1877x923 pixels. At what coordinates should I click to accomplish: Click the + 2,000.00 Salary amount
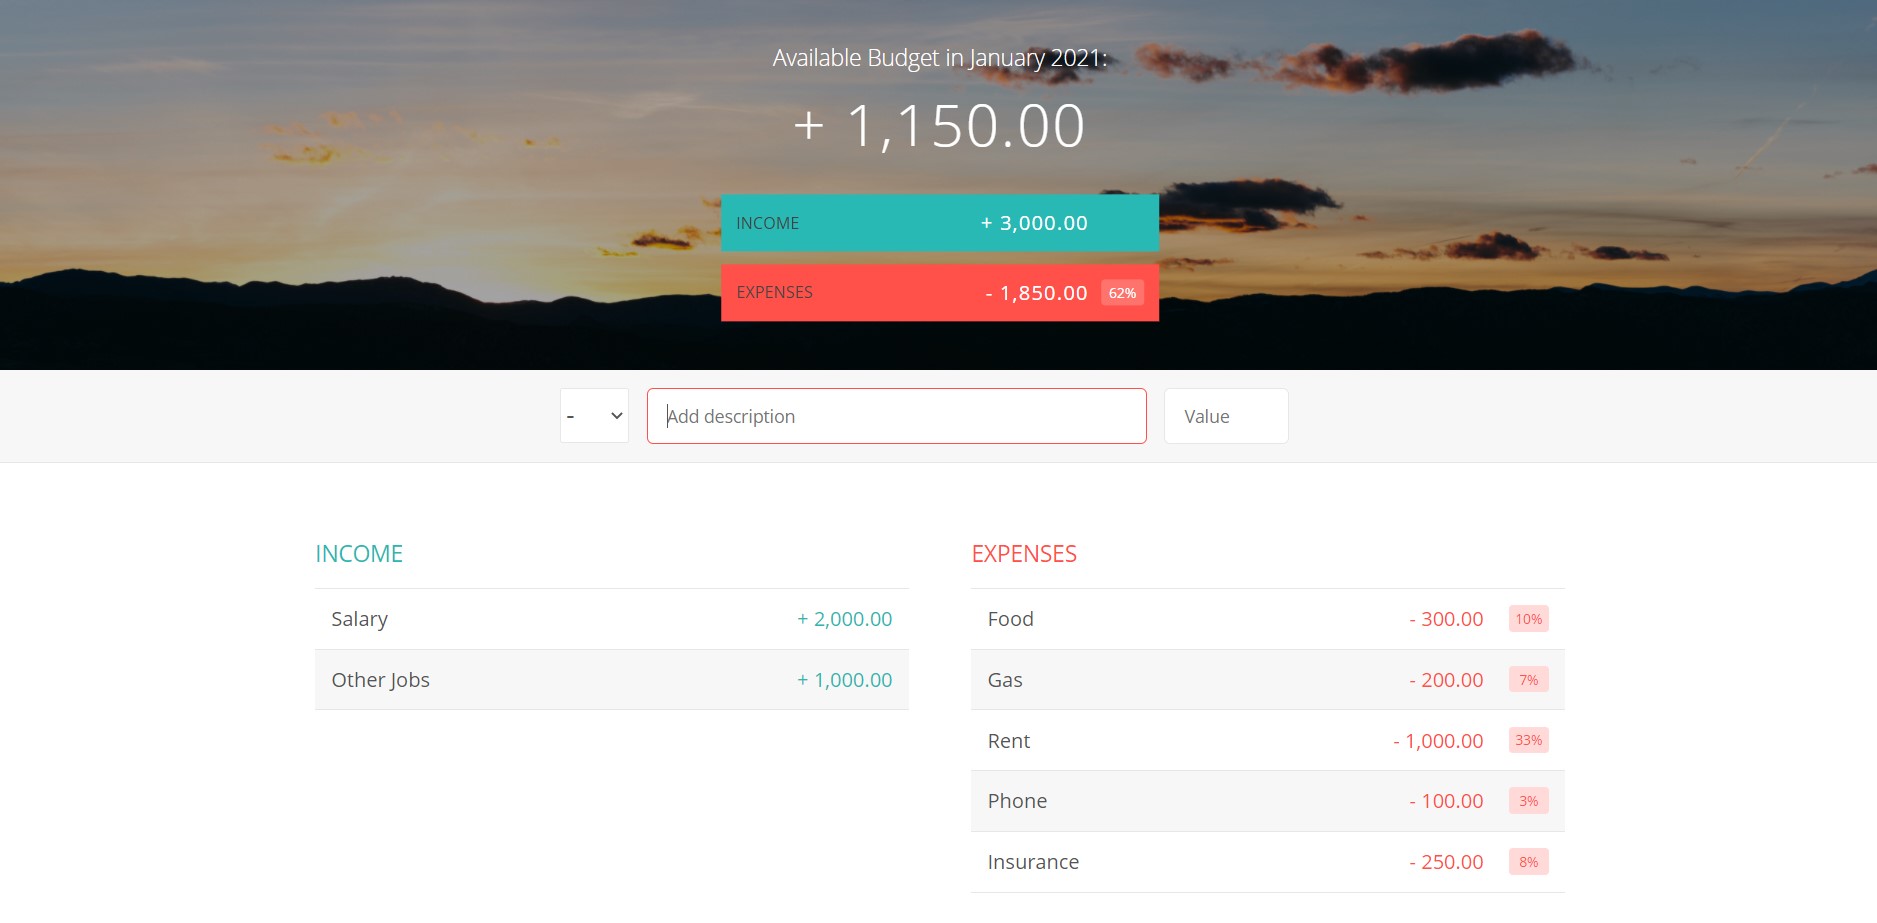pos(844,619)
